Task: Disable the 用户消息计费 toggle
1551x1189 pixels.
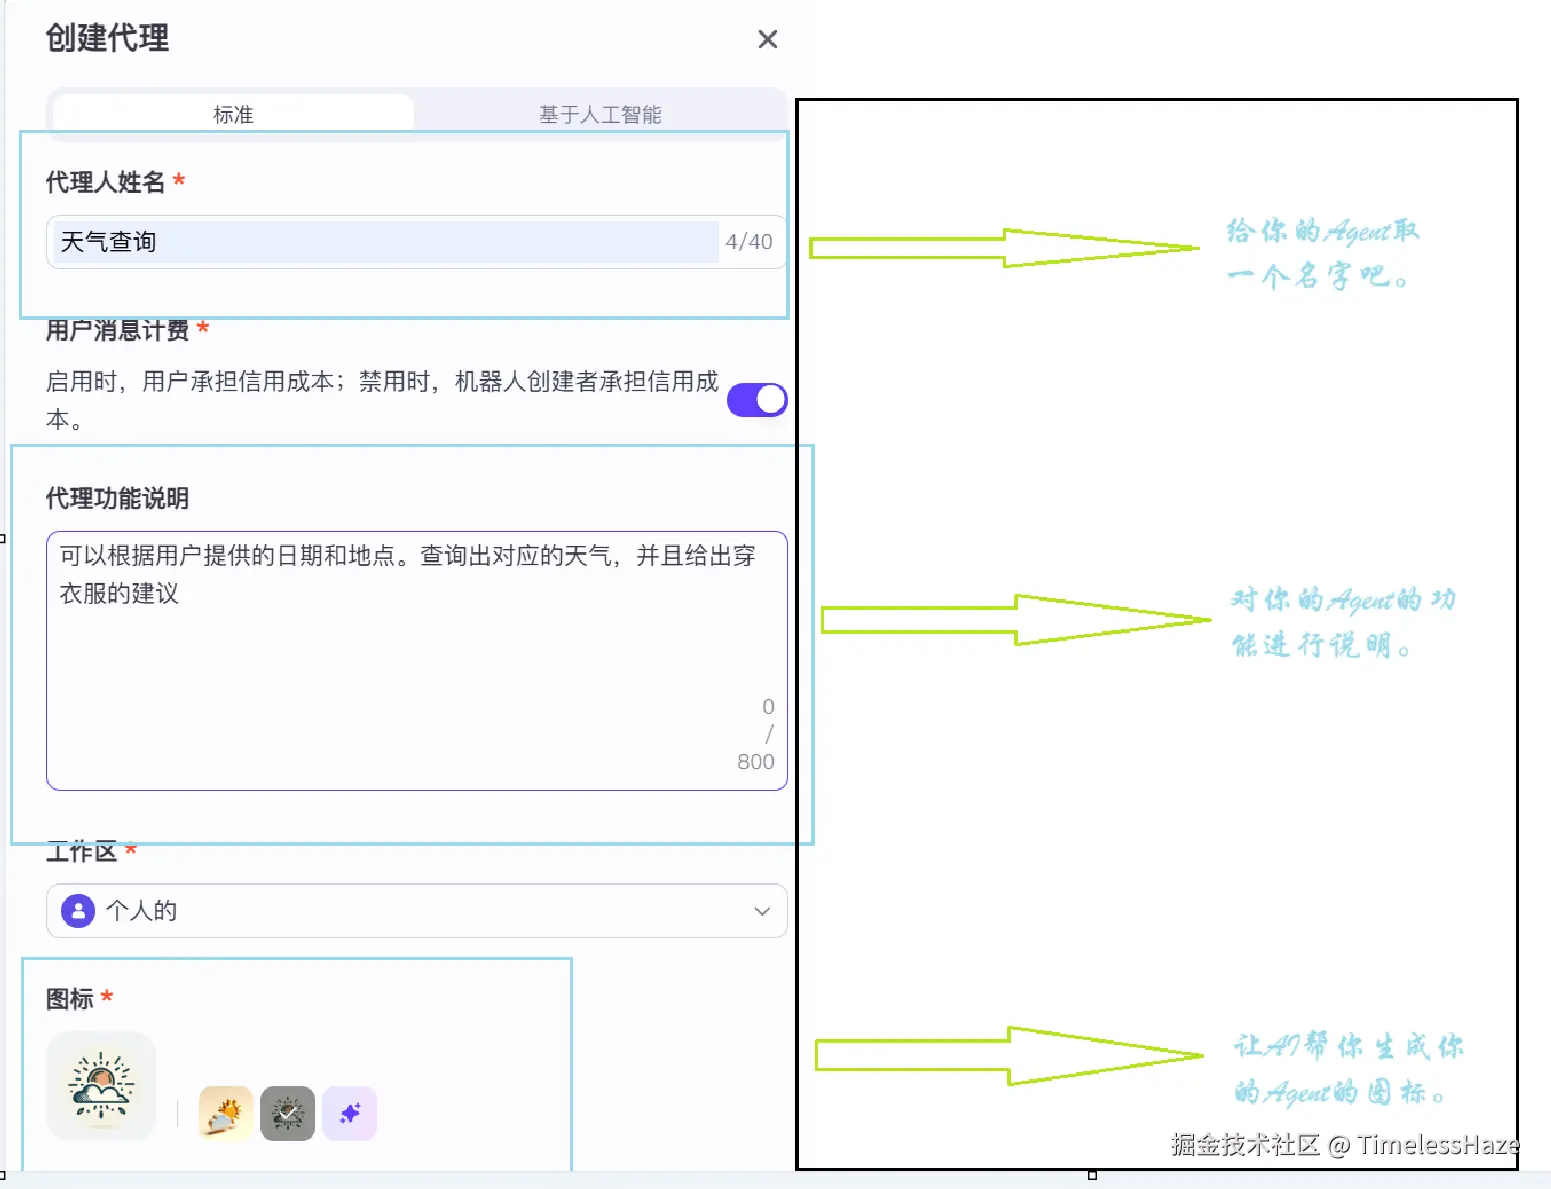Action: [757, 399]
